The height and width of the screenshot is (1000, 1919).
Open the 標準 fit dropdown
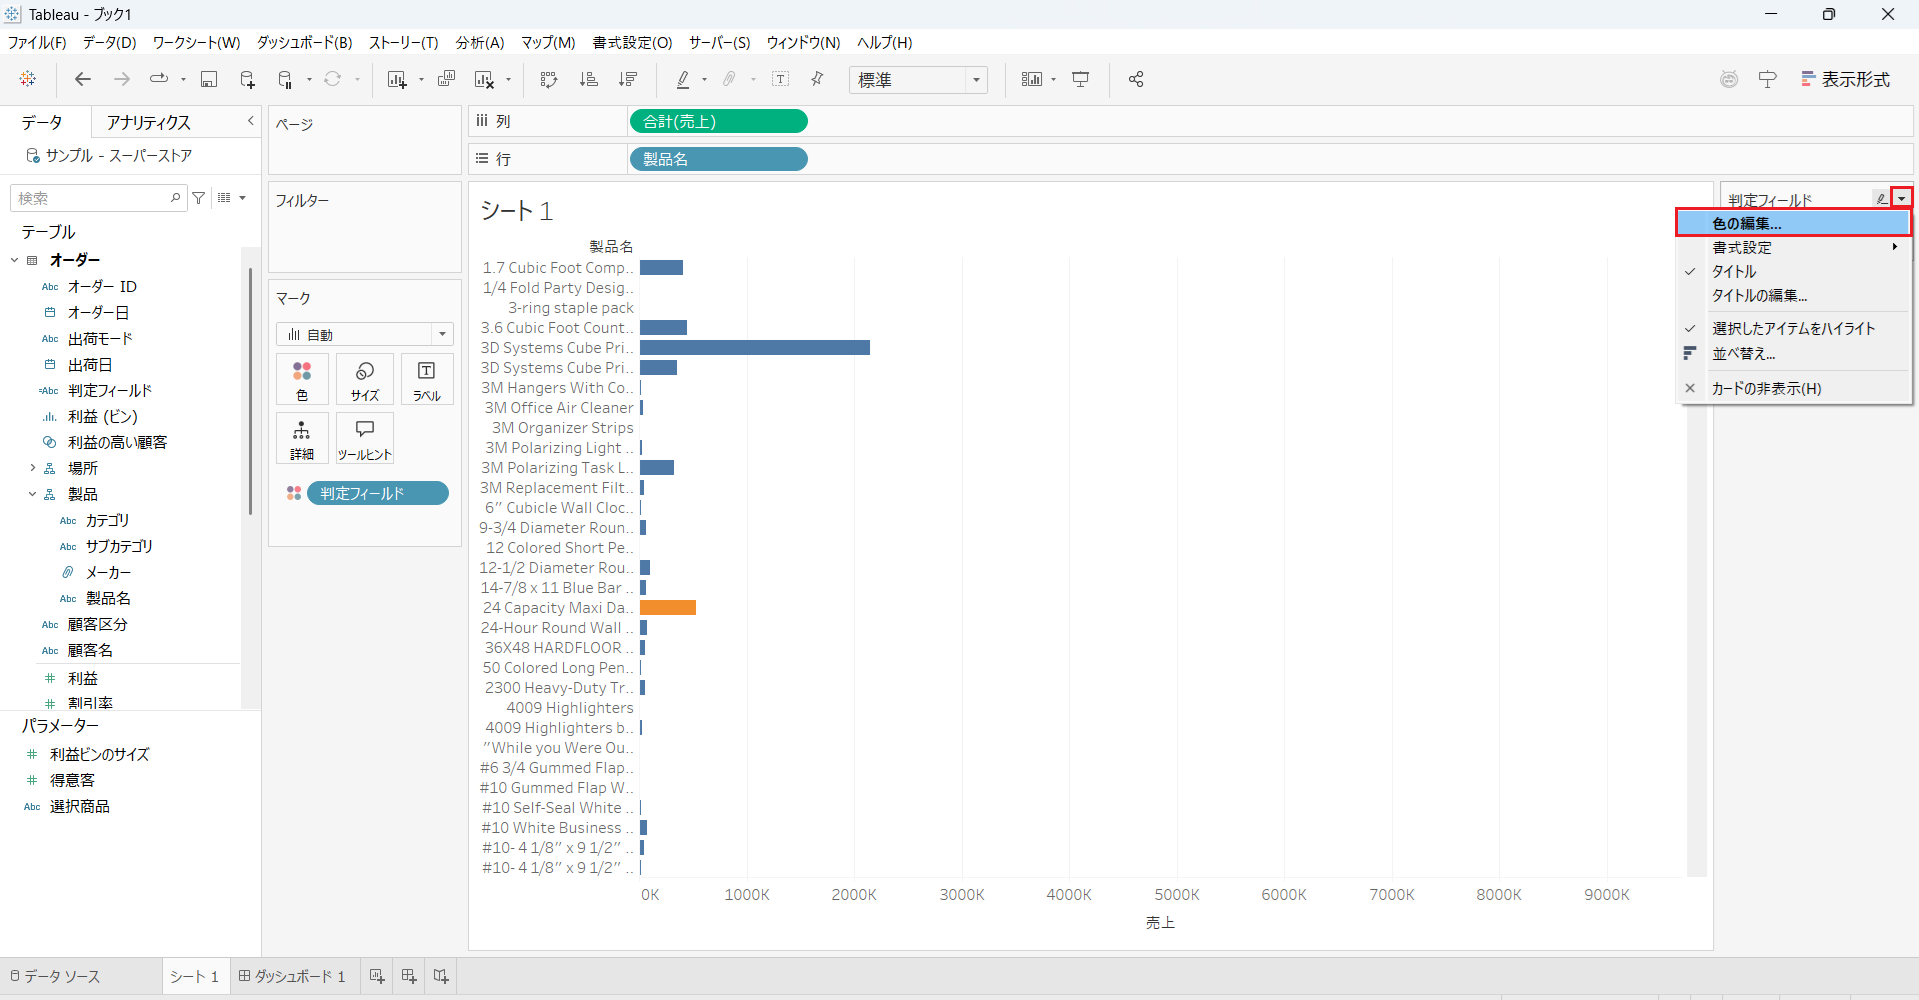(x=918, y=80)
